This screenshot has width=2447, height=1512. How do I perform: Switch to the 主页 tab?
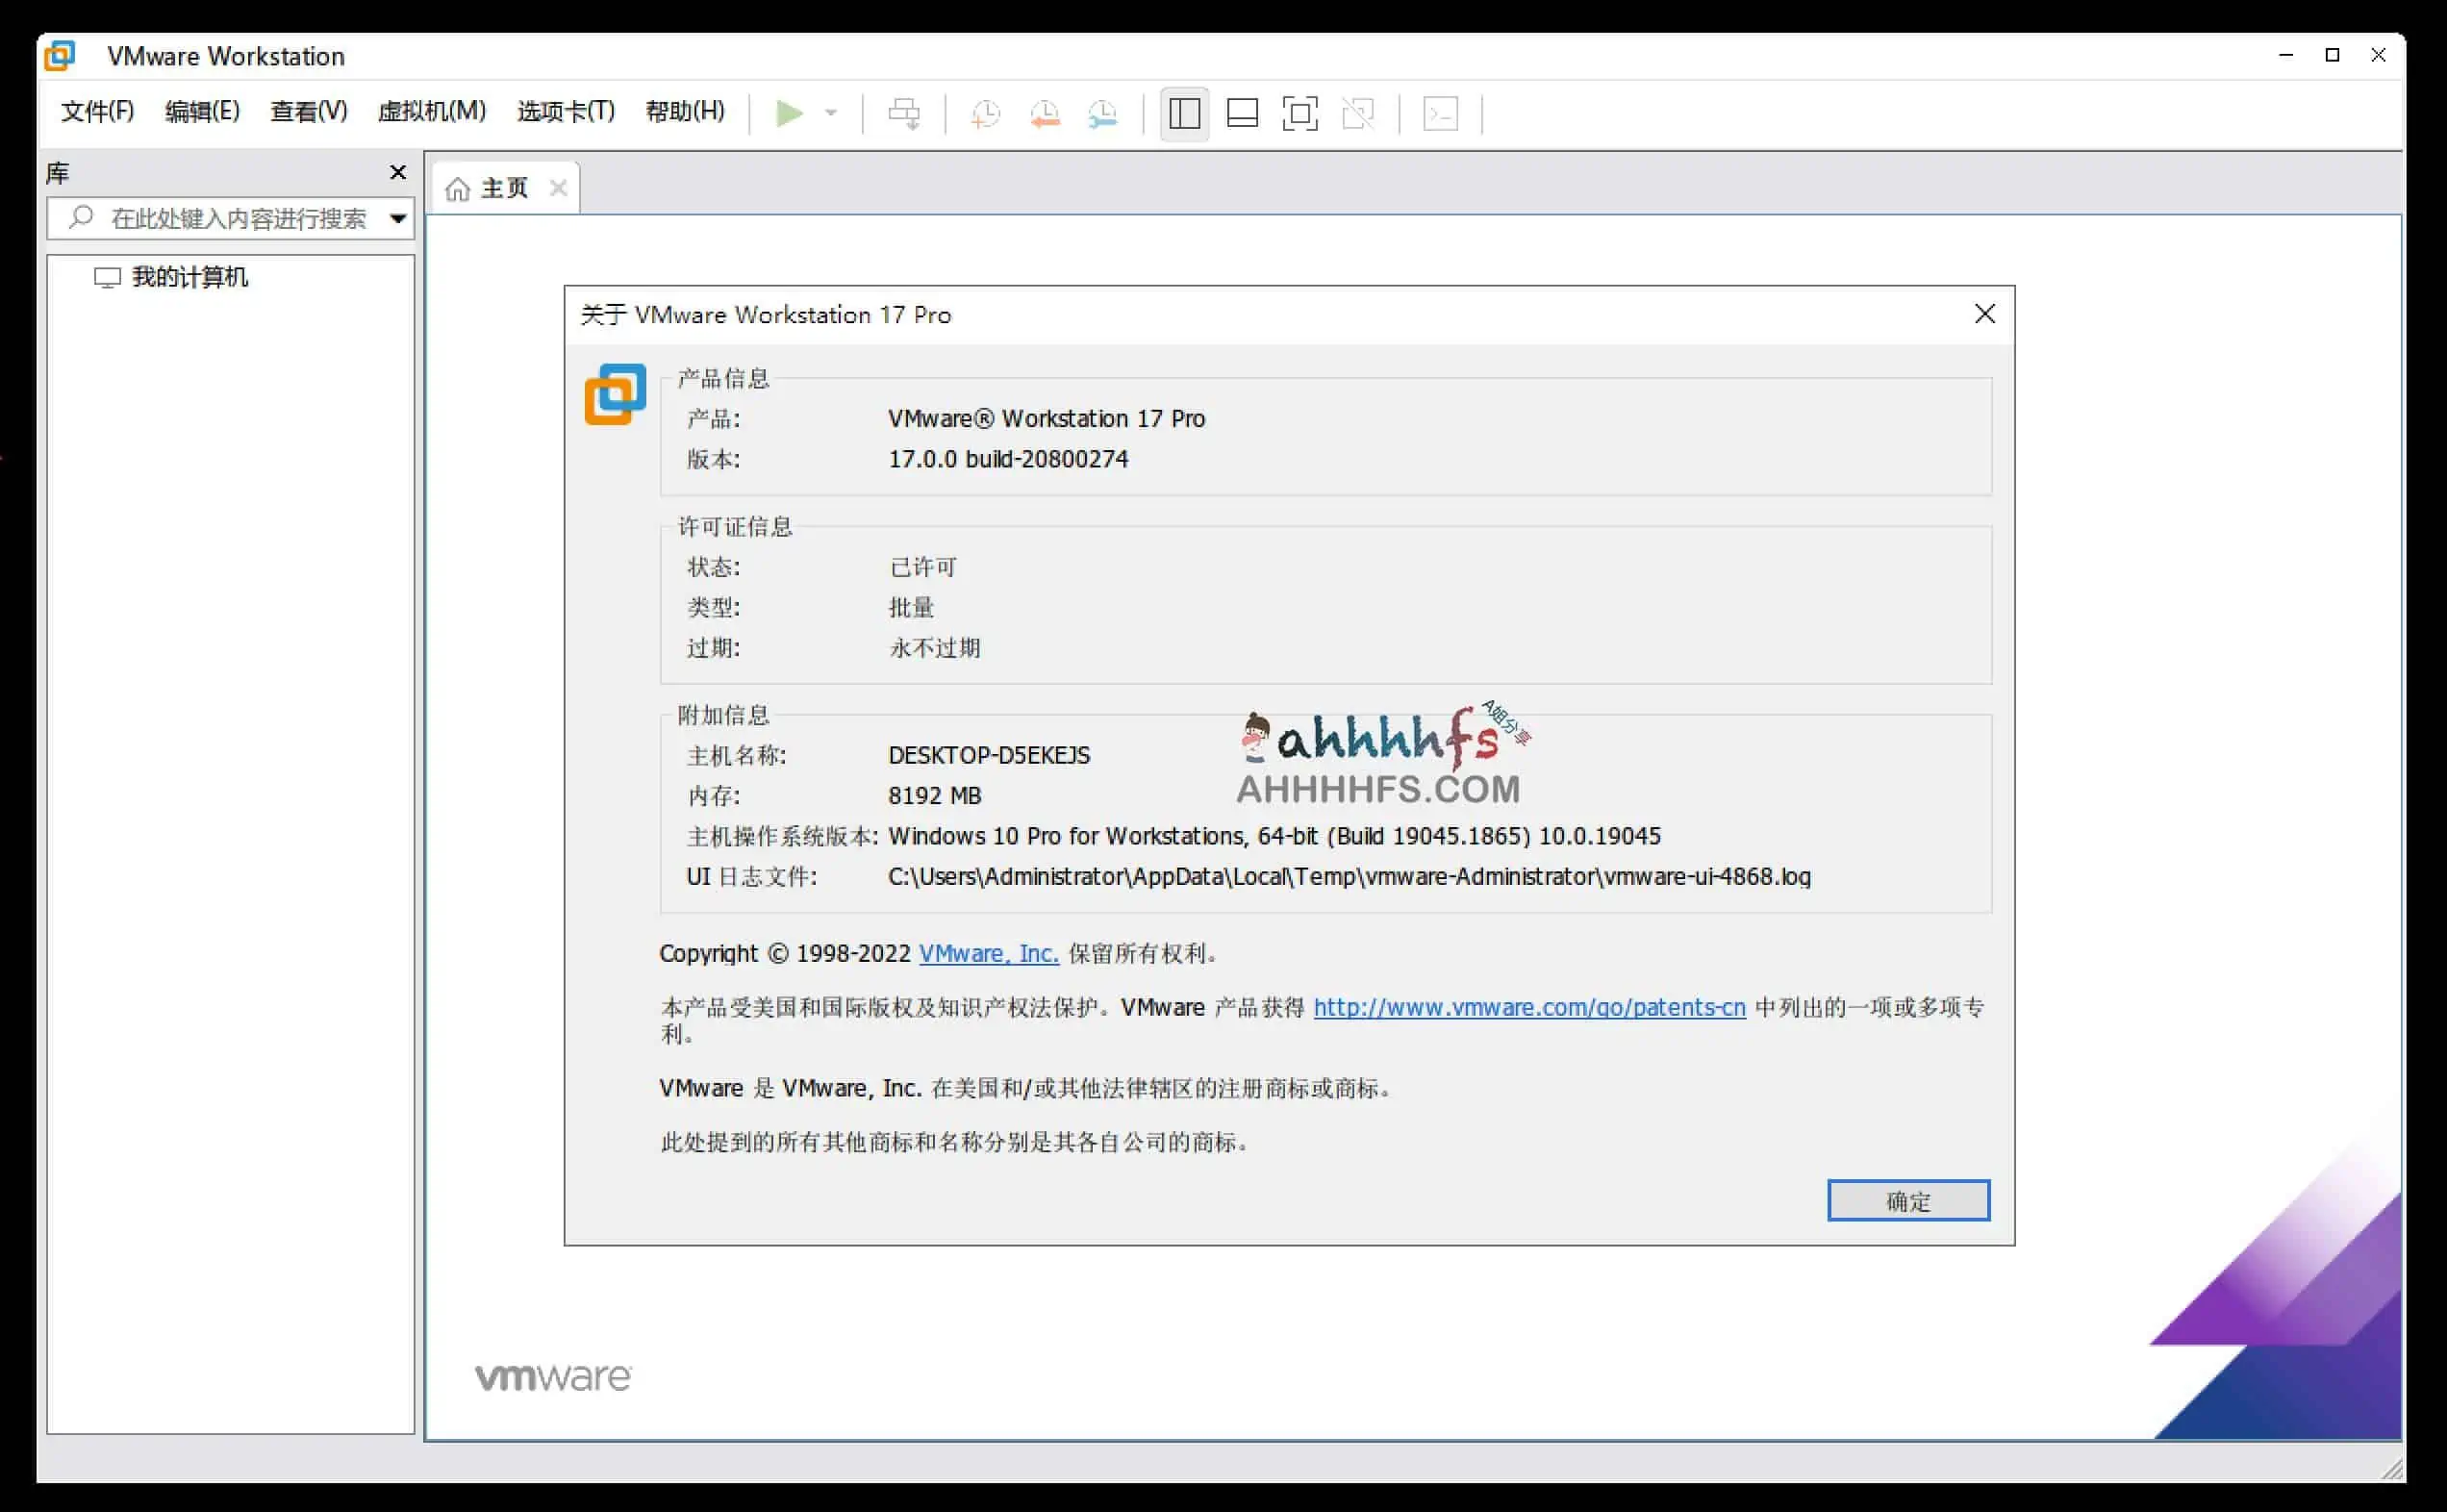click(x=505, y=186)
